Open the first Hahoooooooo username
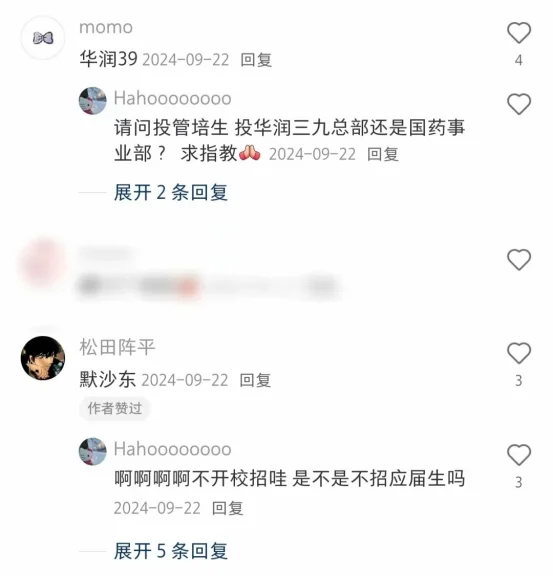The width and height of the screenshot is (553, 576). point(172,98)
